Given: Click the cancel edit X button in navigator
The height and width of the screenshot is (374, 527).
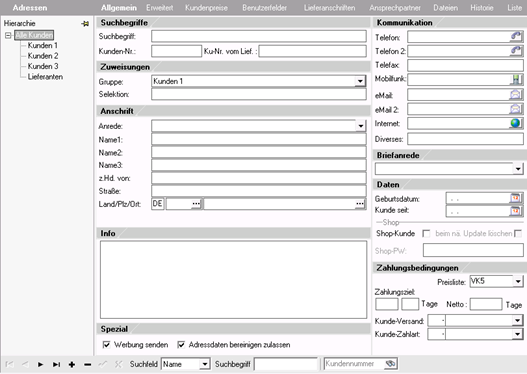Looking at the screenshot, I should [118, 364].
